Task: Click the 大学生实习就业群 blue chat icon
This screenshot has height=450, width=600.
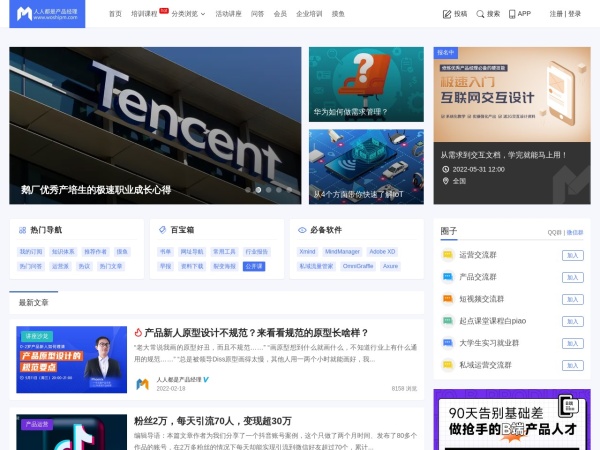Action: coord(448,342)
